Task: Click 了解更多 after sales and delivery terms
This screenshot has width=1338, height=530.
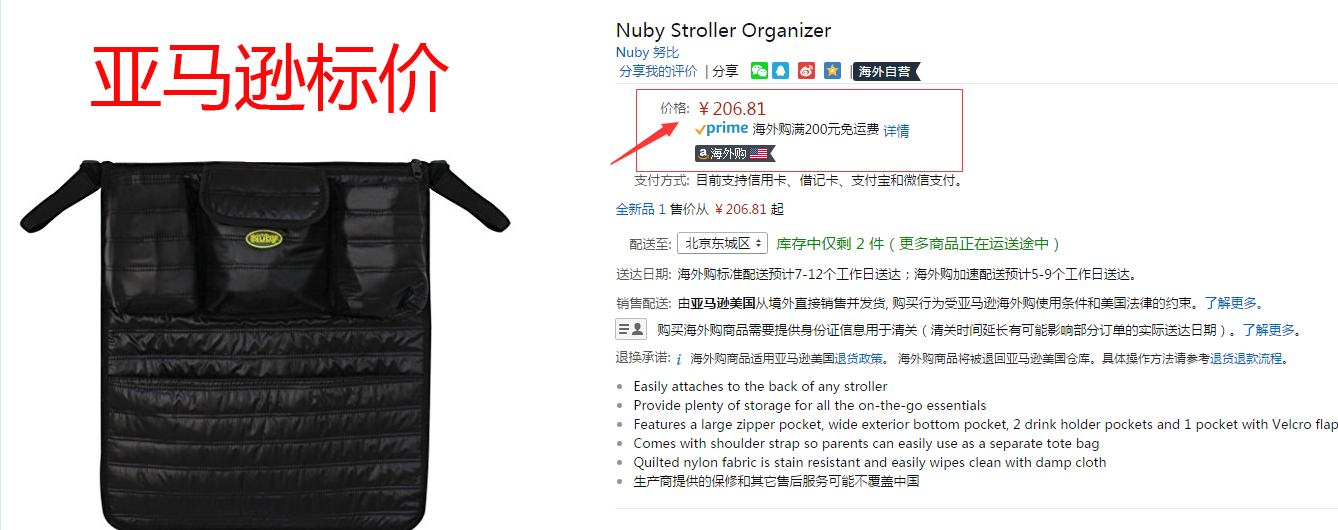Action: (1231, 303)
